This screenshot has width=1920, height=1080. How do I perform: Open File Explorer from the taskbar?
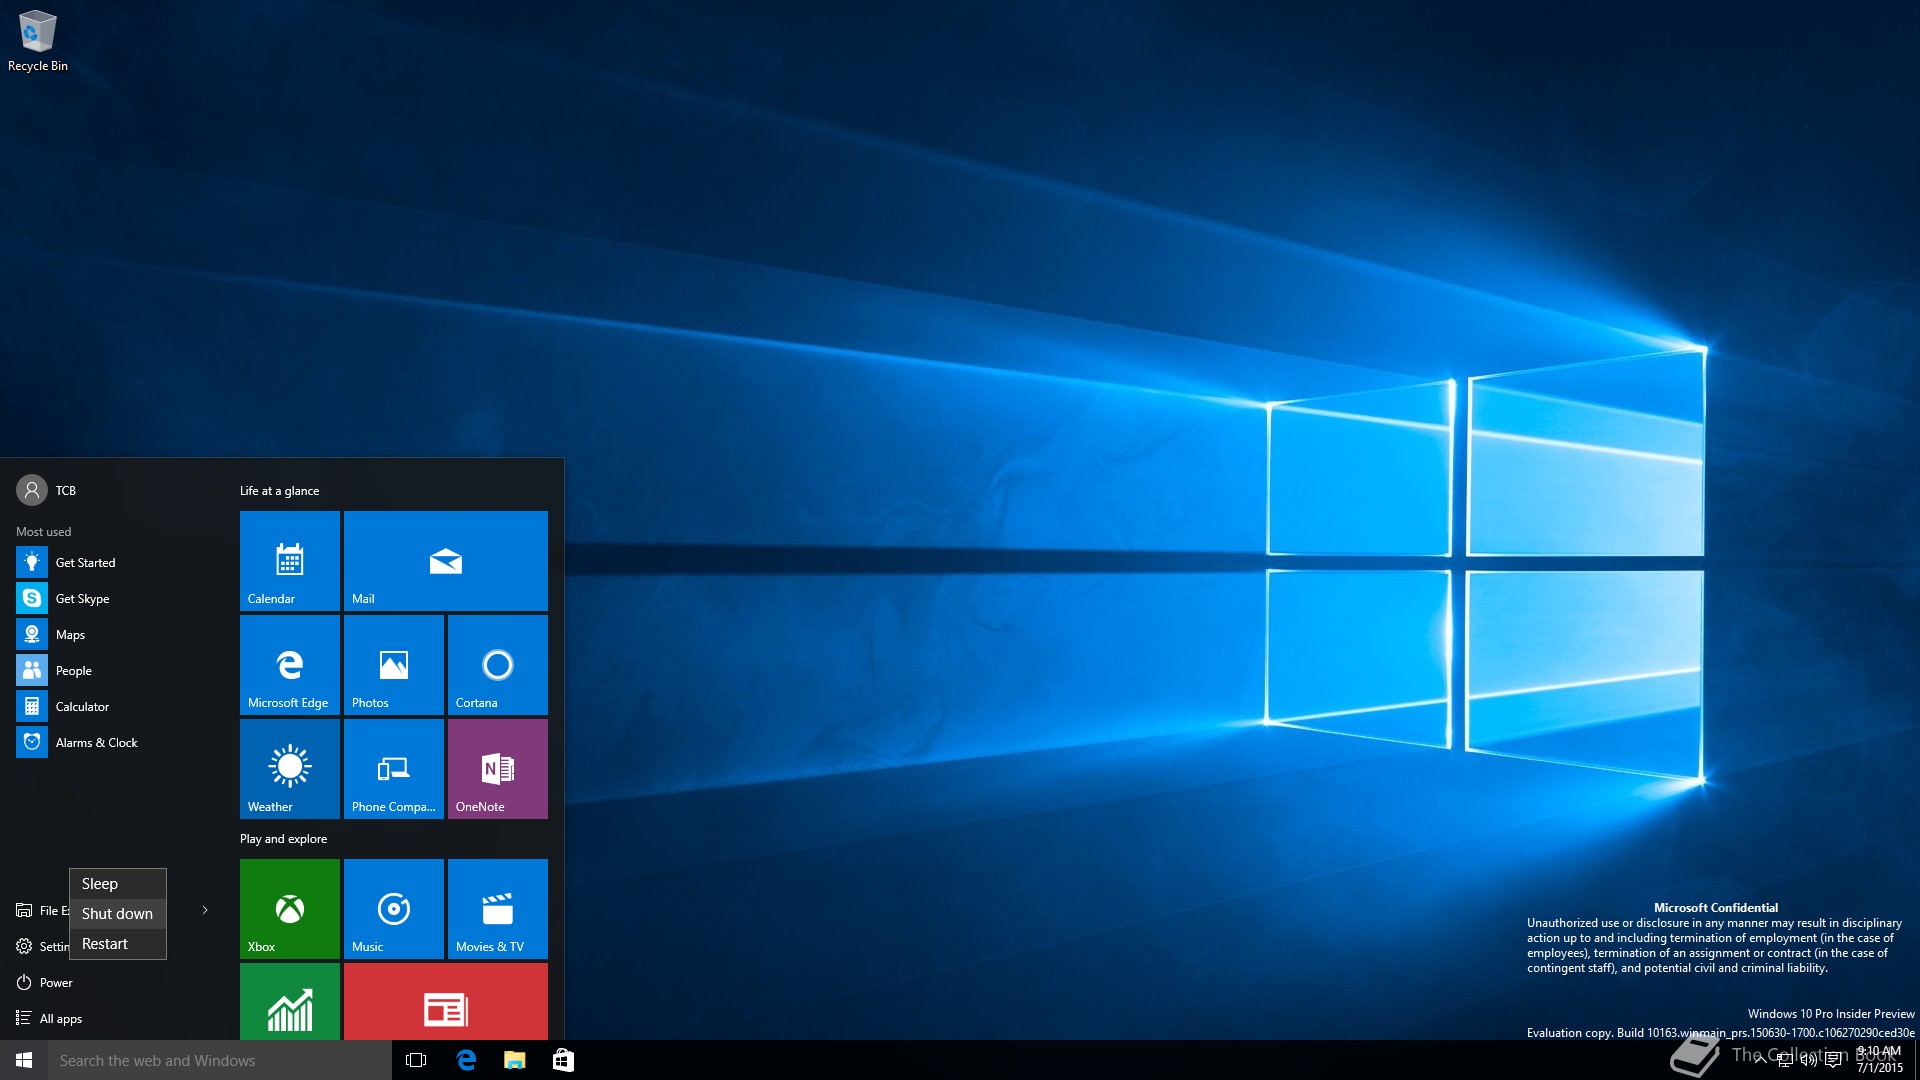[514, 1060]
